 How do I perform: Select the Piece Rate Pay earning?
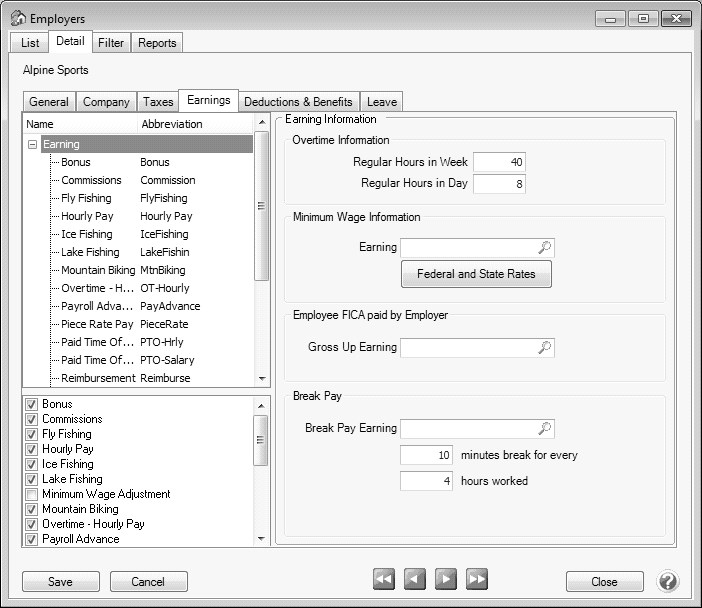96,324
